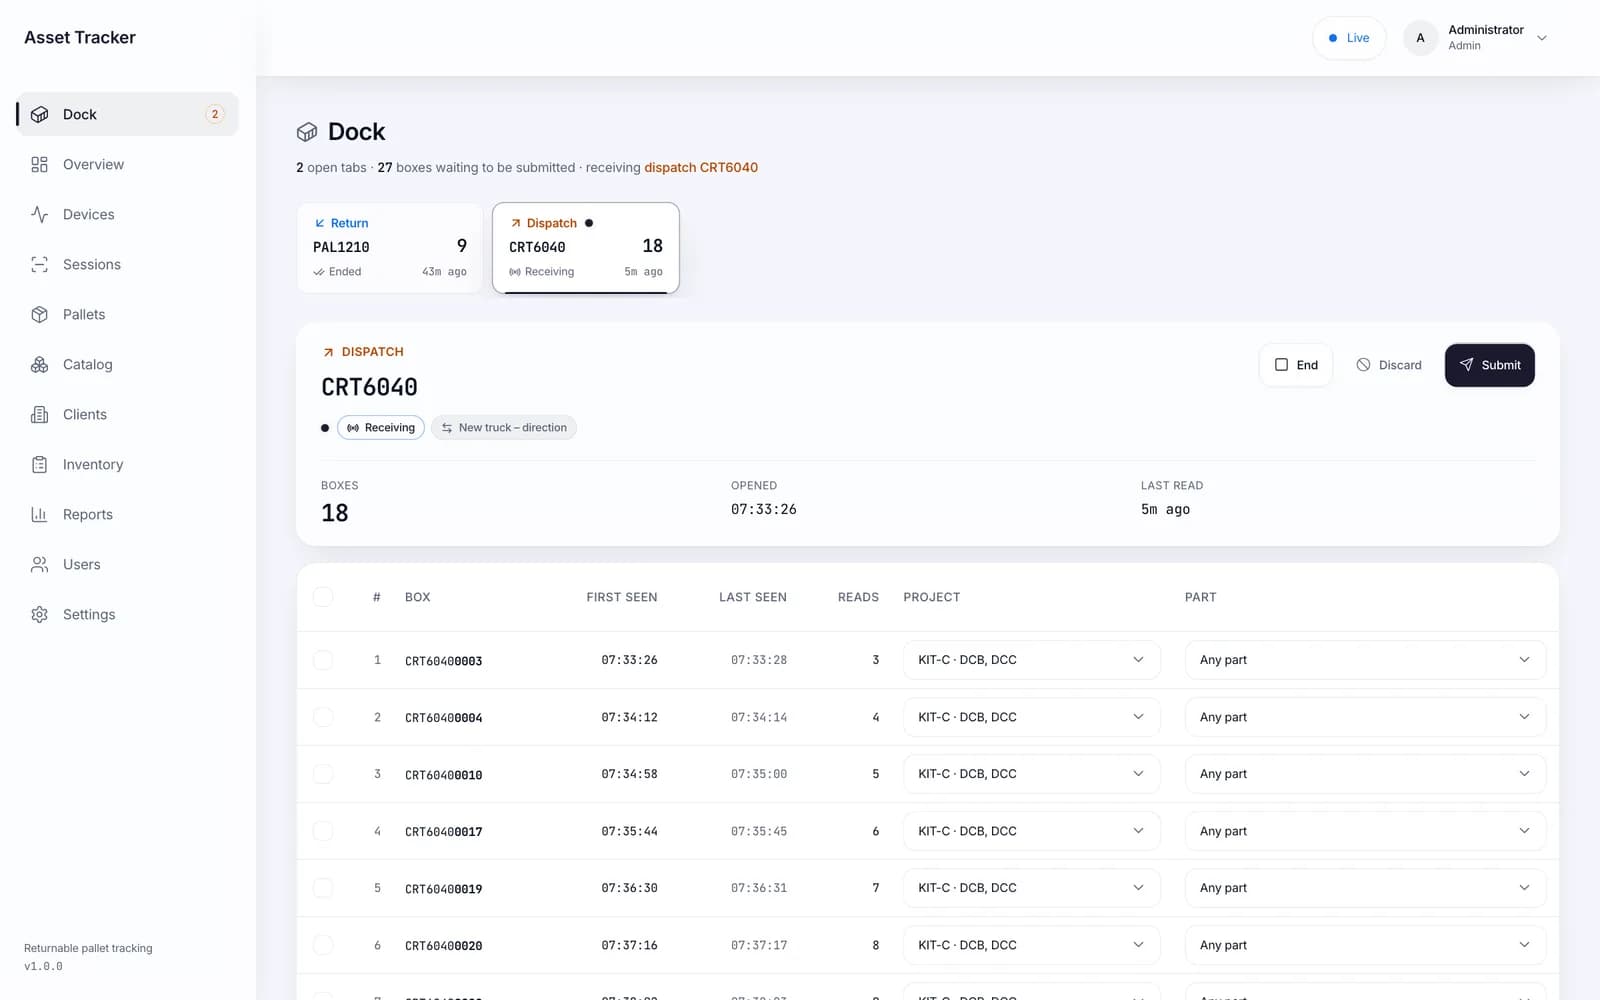Image resolution: width=1600 pixels, height=1000 pixels.
Task: Click the Ended checkmark icon on PAL1210 tab
Action: [319, 272]
